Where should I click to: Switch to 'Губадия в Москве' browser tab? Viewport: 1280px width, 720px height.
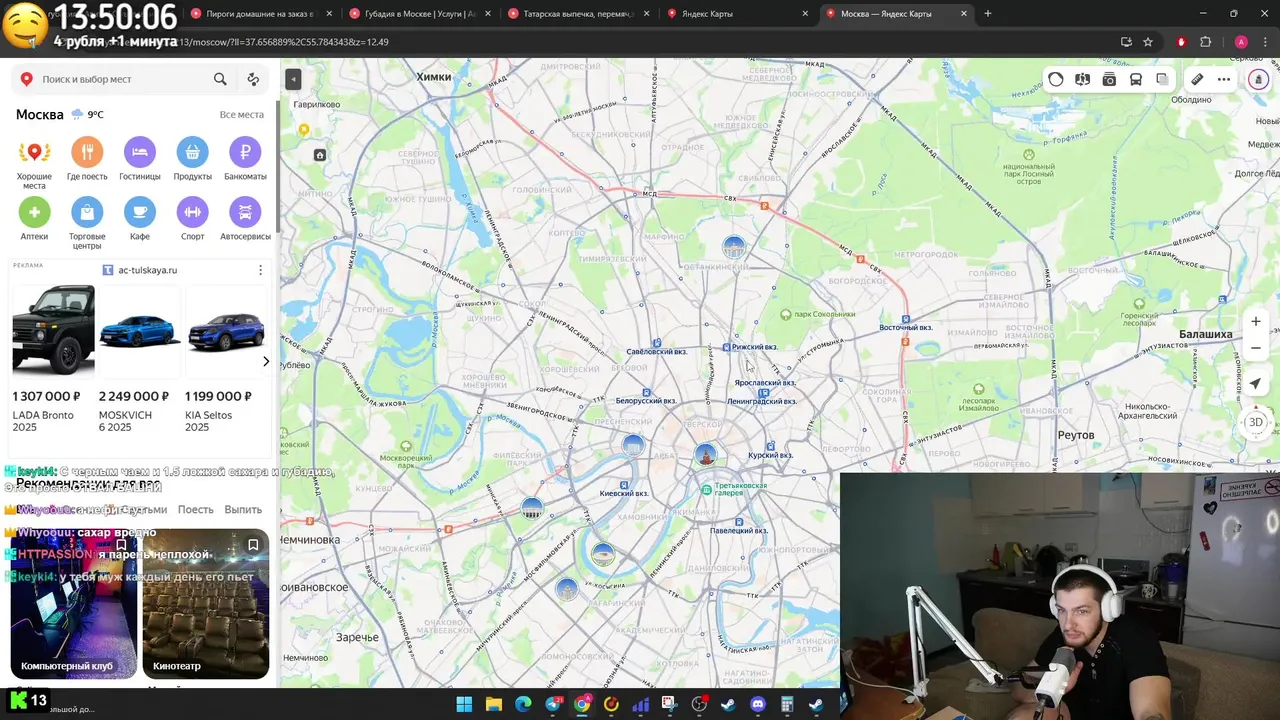418,14
